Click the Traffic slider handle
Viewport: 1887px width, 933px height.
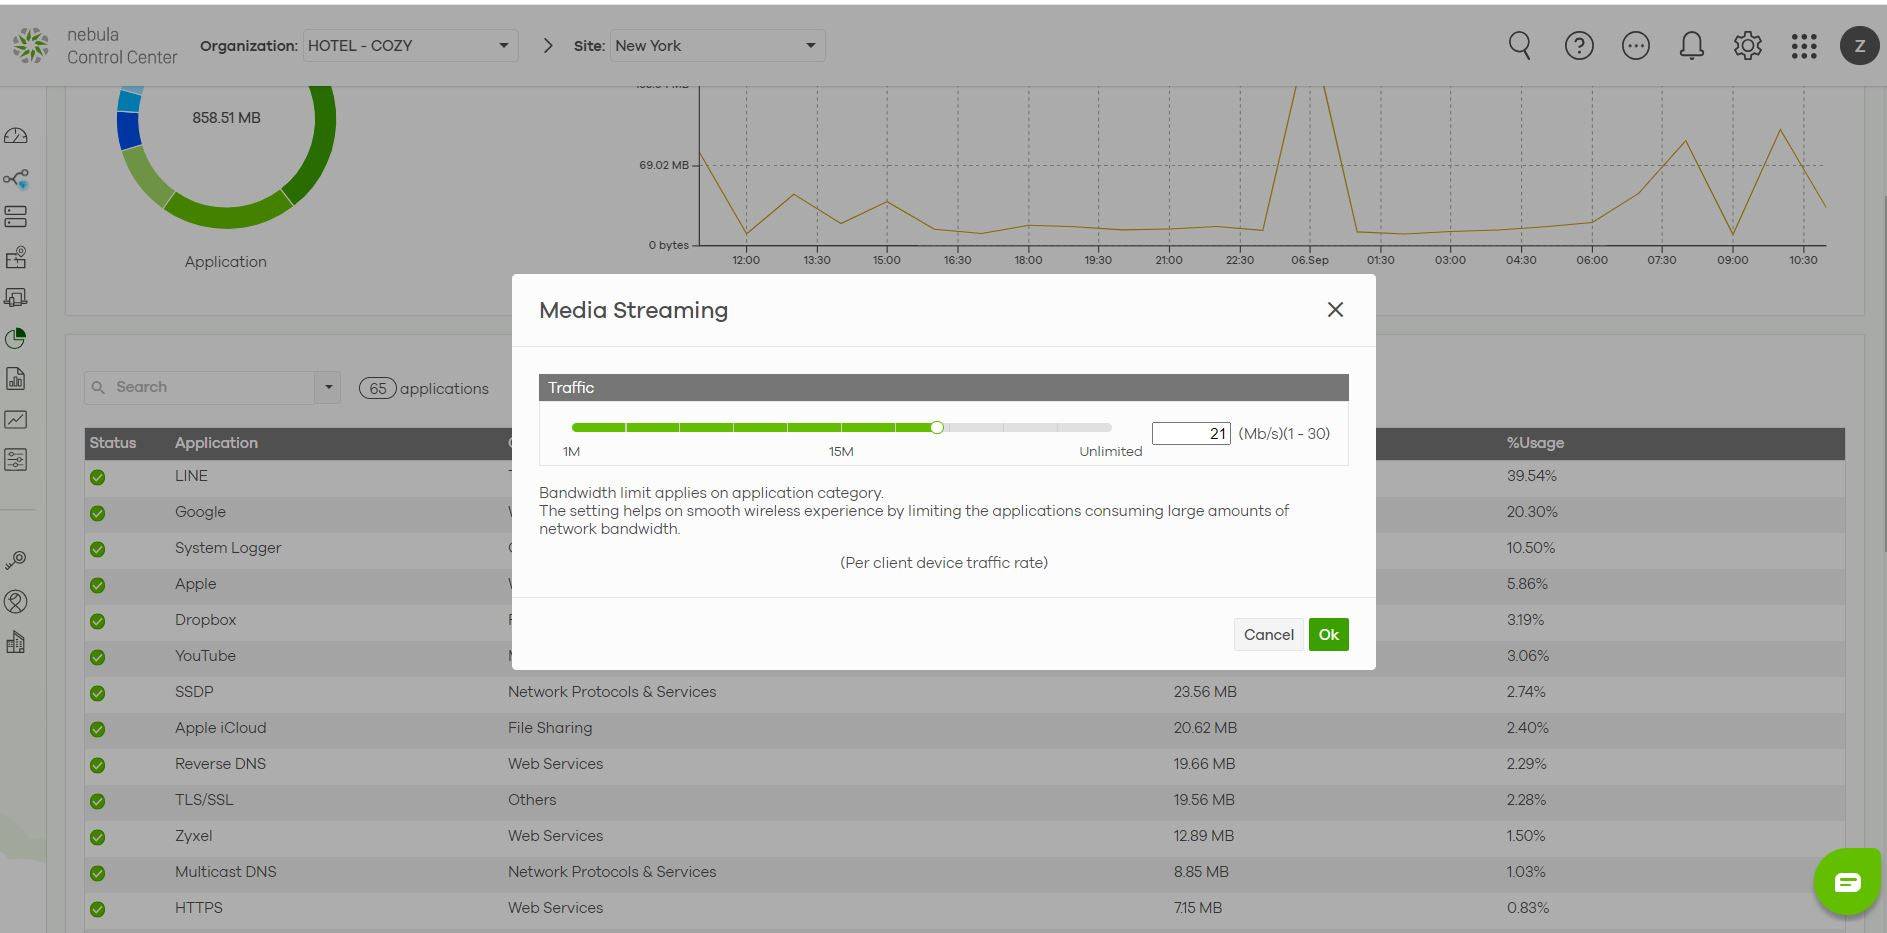tap(937, 428)
